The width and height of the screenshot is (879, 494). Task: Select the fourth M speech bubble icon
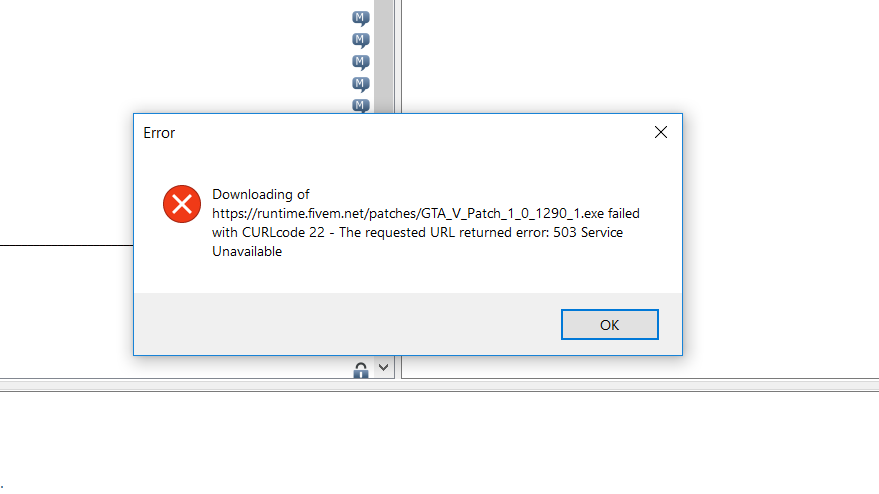coord(361,84)
